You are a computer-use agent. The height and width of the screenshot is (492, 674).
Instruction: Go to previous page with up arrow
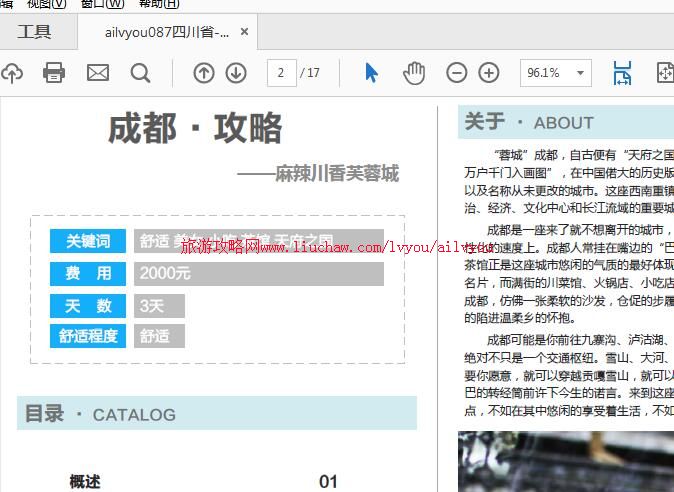(x=203, y=72)
